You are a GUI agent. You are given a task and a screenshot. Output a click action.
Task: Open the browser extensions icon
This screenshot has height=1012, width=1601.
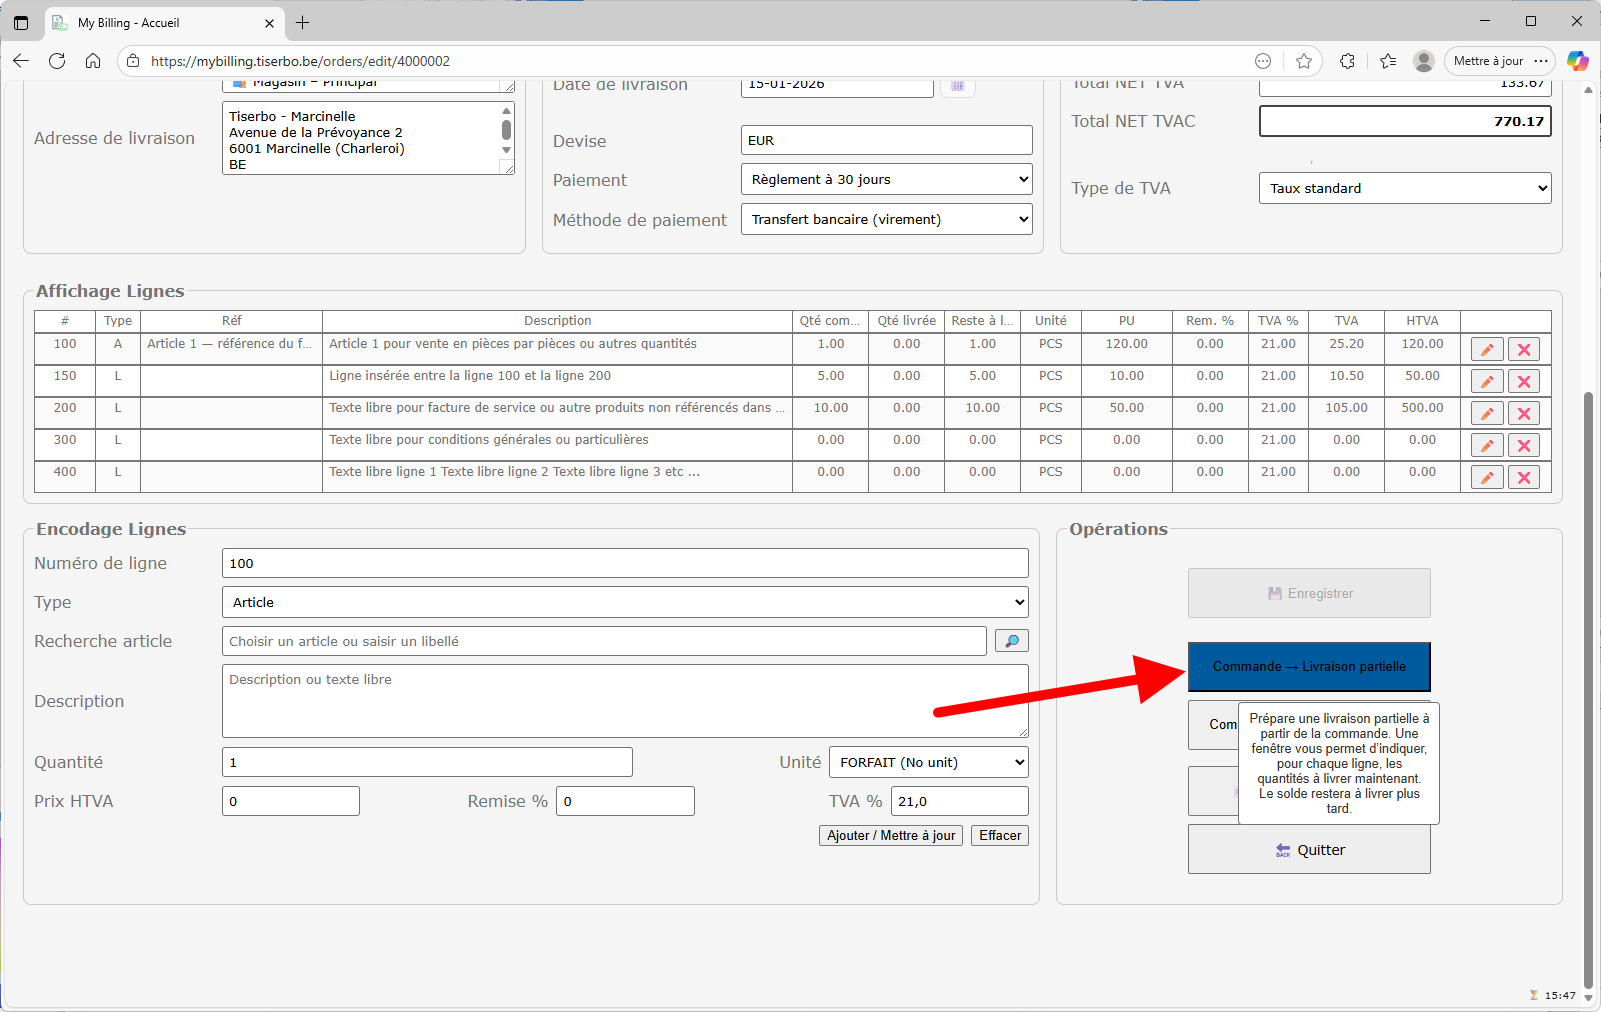coord(1347,61)
